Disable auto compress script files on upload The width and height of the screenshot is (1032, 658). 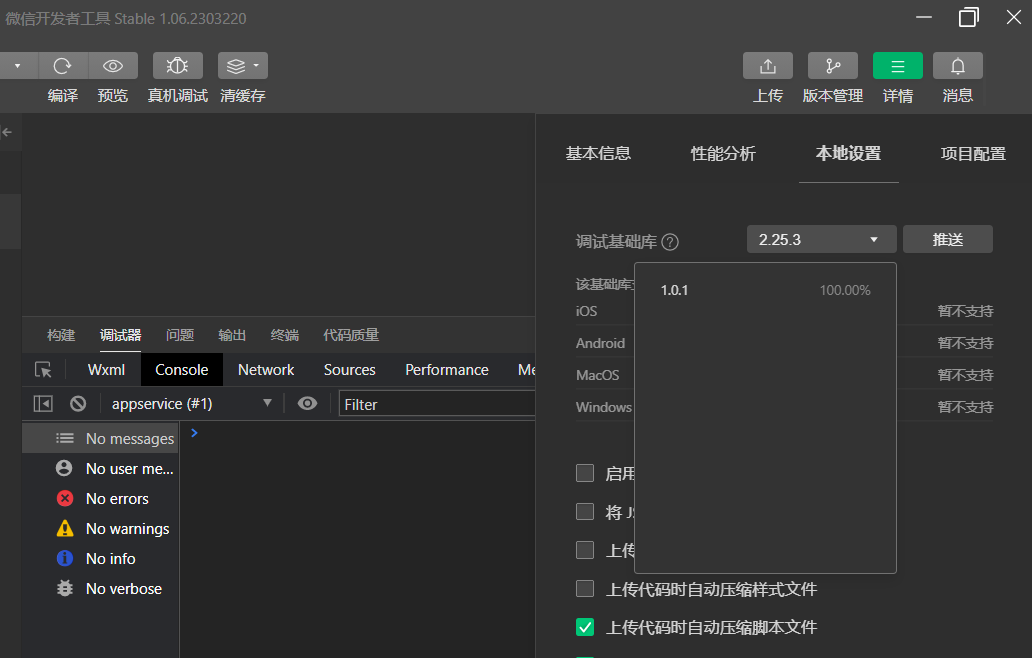[585, 626]
